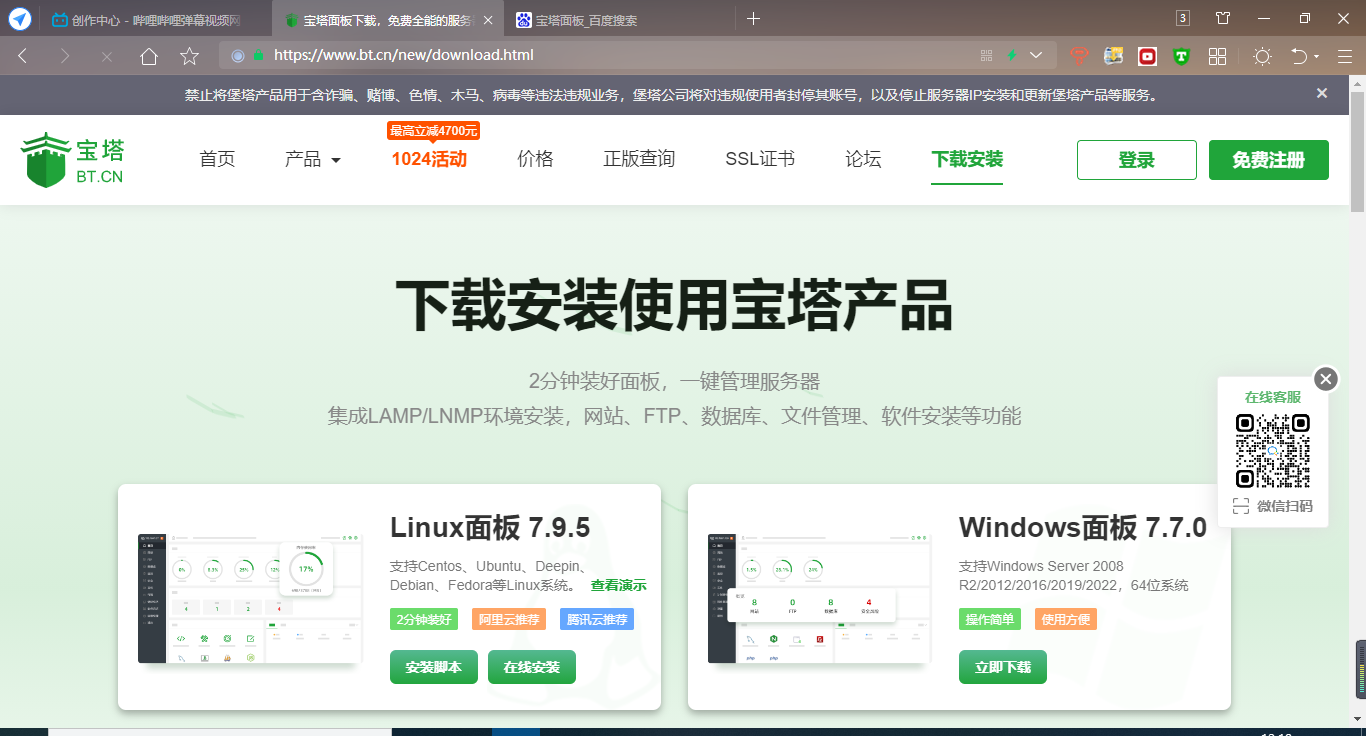The width and height of the screenshot is (1366, 736).
Task: Click the 在线安装 button
Action: tap(532, 667)
